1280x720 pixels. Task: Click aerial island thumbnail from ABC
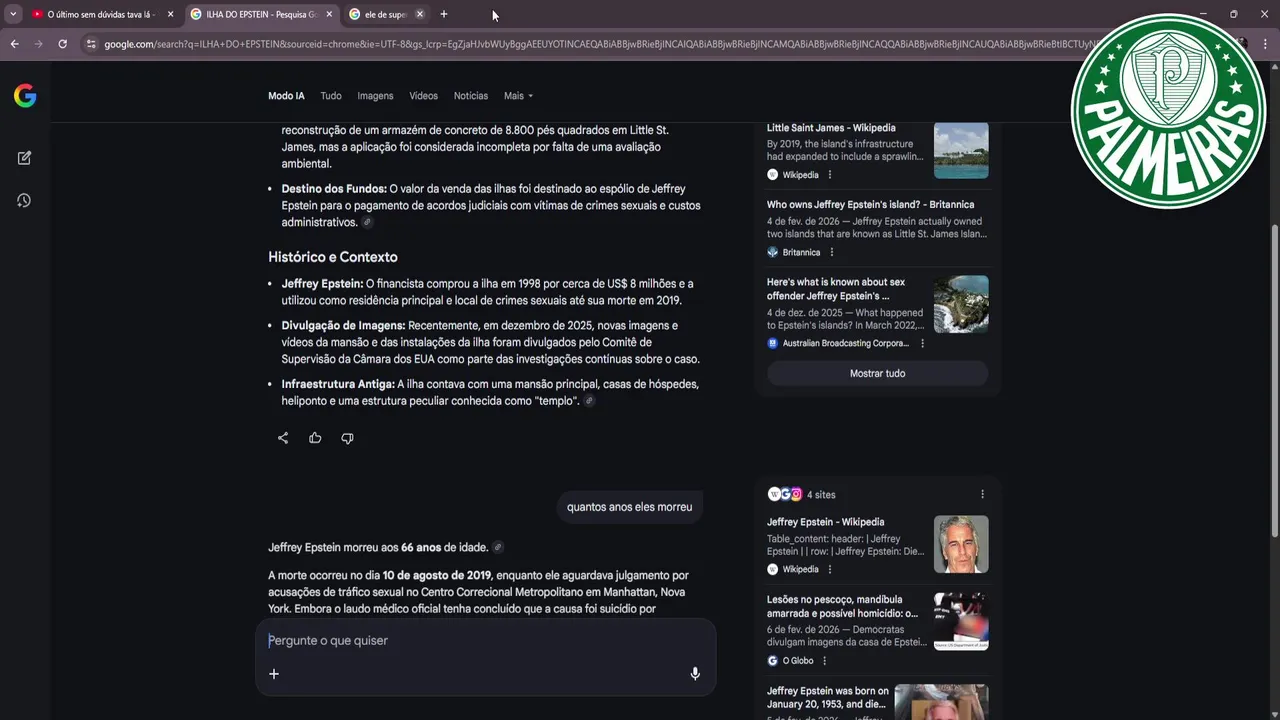pyautogui.click(x=961, y=304)
